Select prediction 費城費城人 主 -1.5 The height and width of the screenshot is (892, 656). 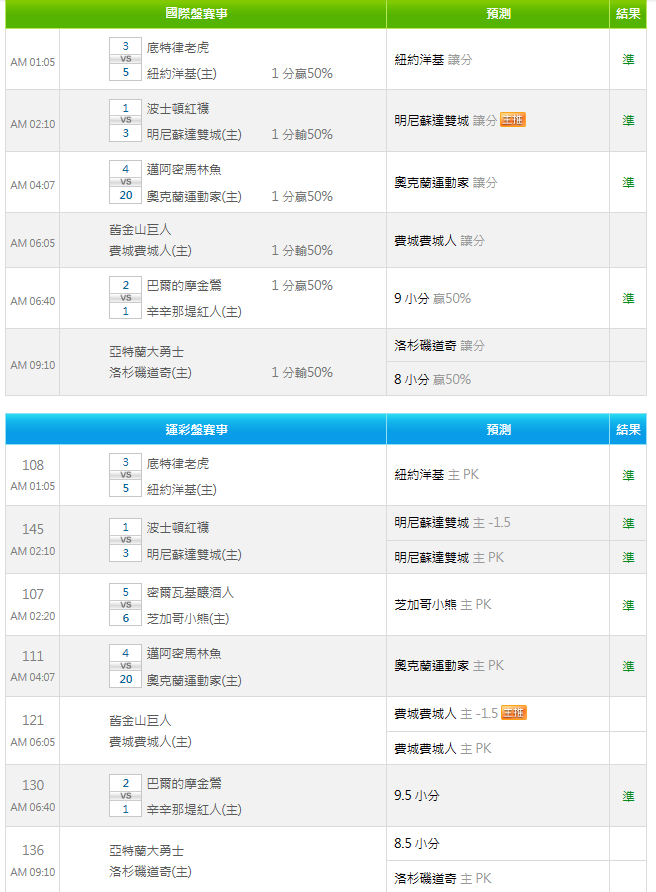point(446,713)
